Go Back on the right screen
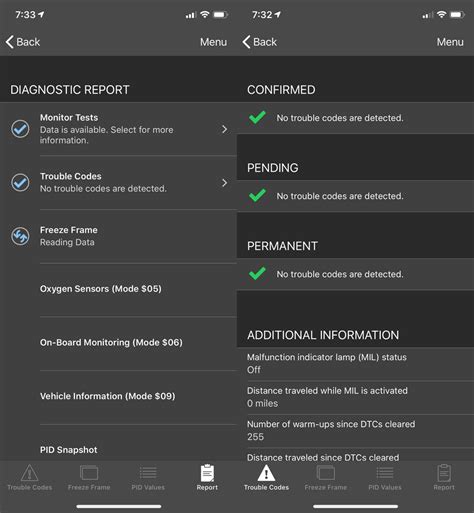Image resolution: width=474 pixels, height=513 pixels. tap(260, 42)
